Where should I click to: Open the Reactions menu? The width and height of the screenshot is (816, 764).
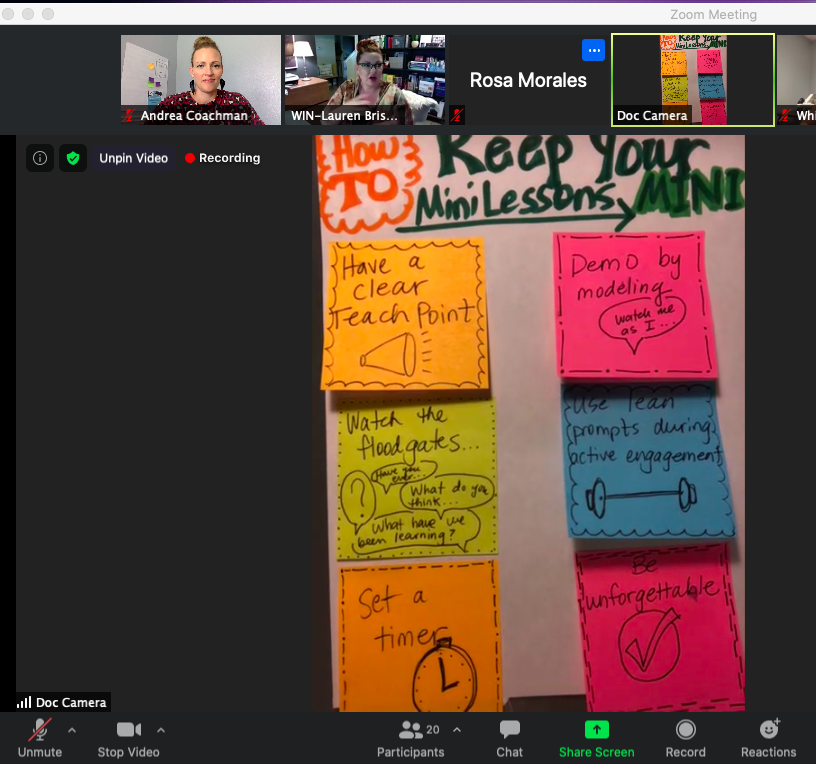click(x=769, y=738)
